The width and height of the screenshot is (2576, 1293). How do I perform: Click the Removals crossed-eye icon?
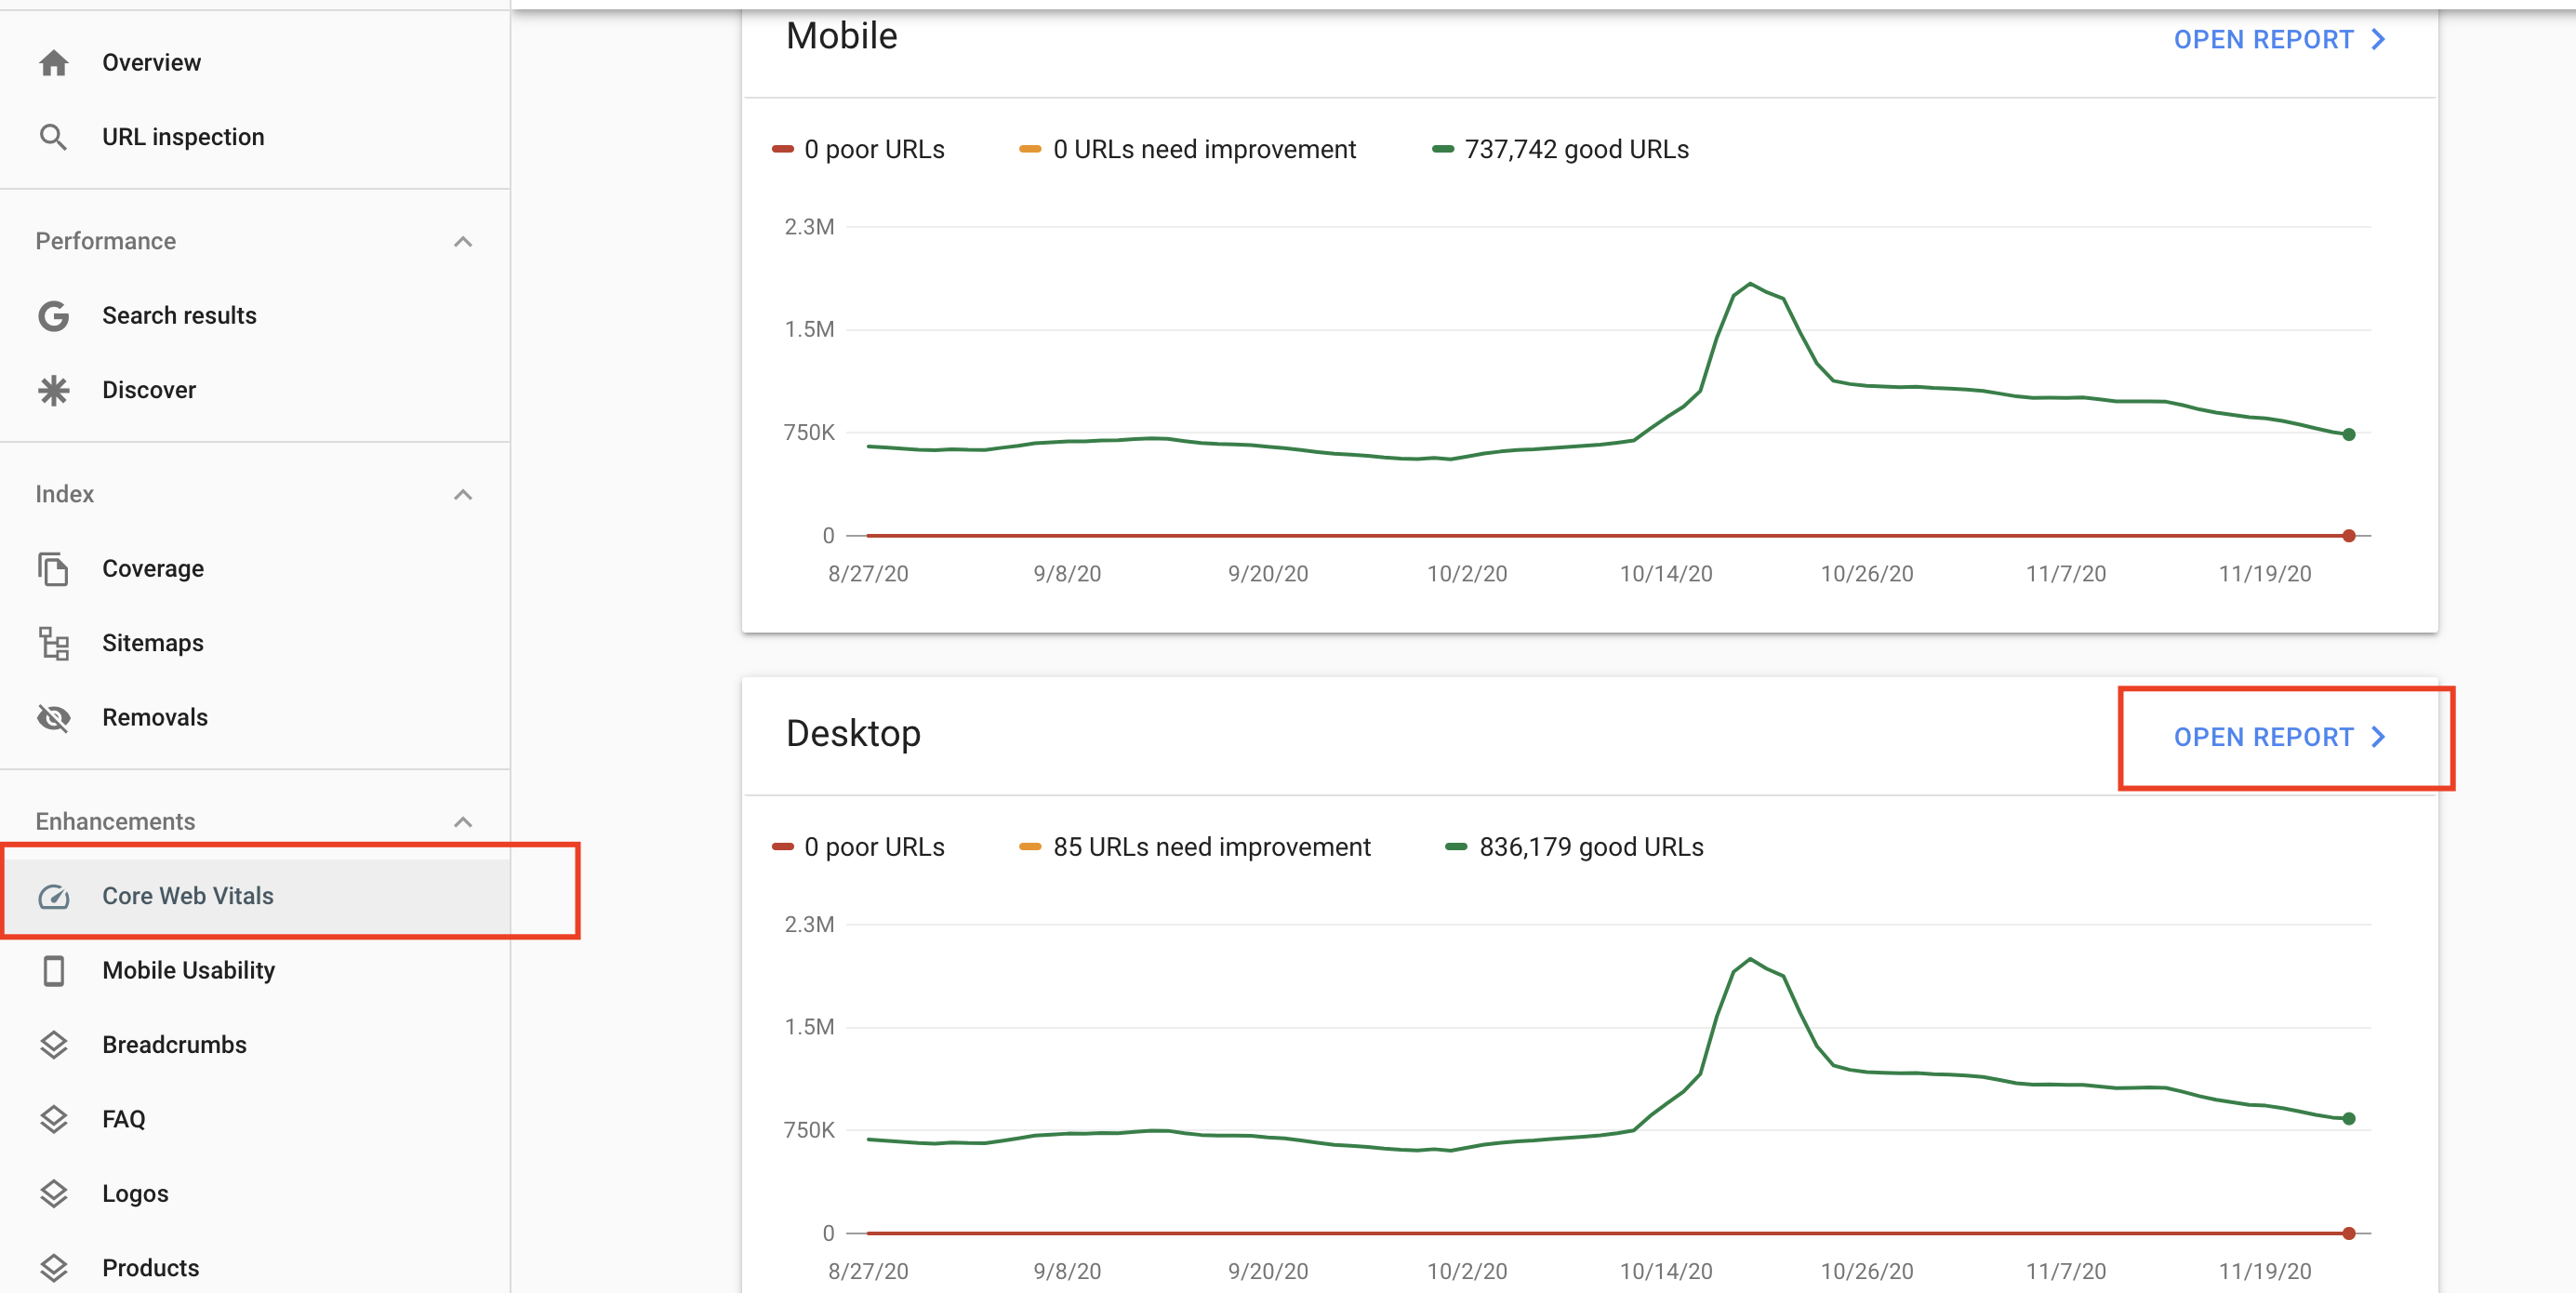53,718
